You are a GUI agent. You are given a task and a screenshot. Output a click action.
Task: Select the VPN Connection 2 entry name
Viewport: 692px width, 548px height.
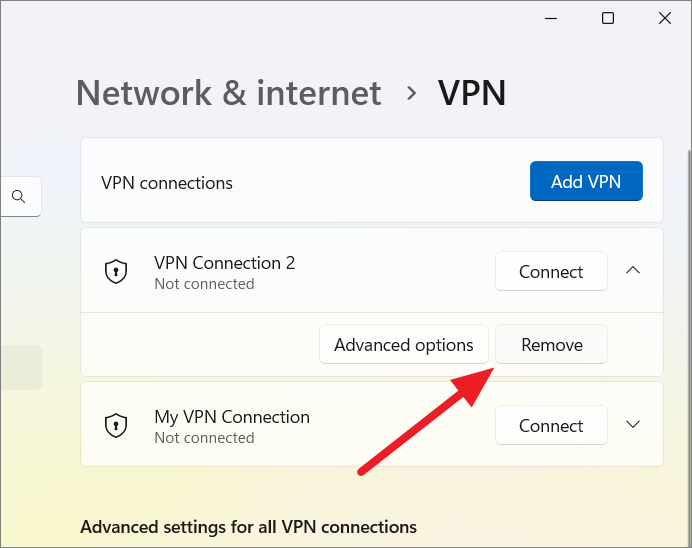(225, 263)
